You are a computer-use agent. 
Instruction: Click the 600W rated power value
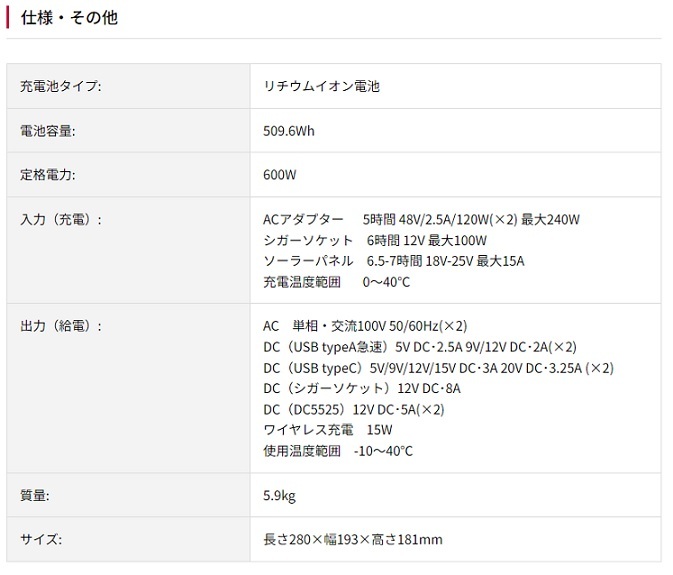click(280, 175)
